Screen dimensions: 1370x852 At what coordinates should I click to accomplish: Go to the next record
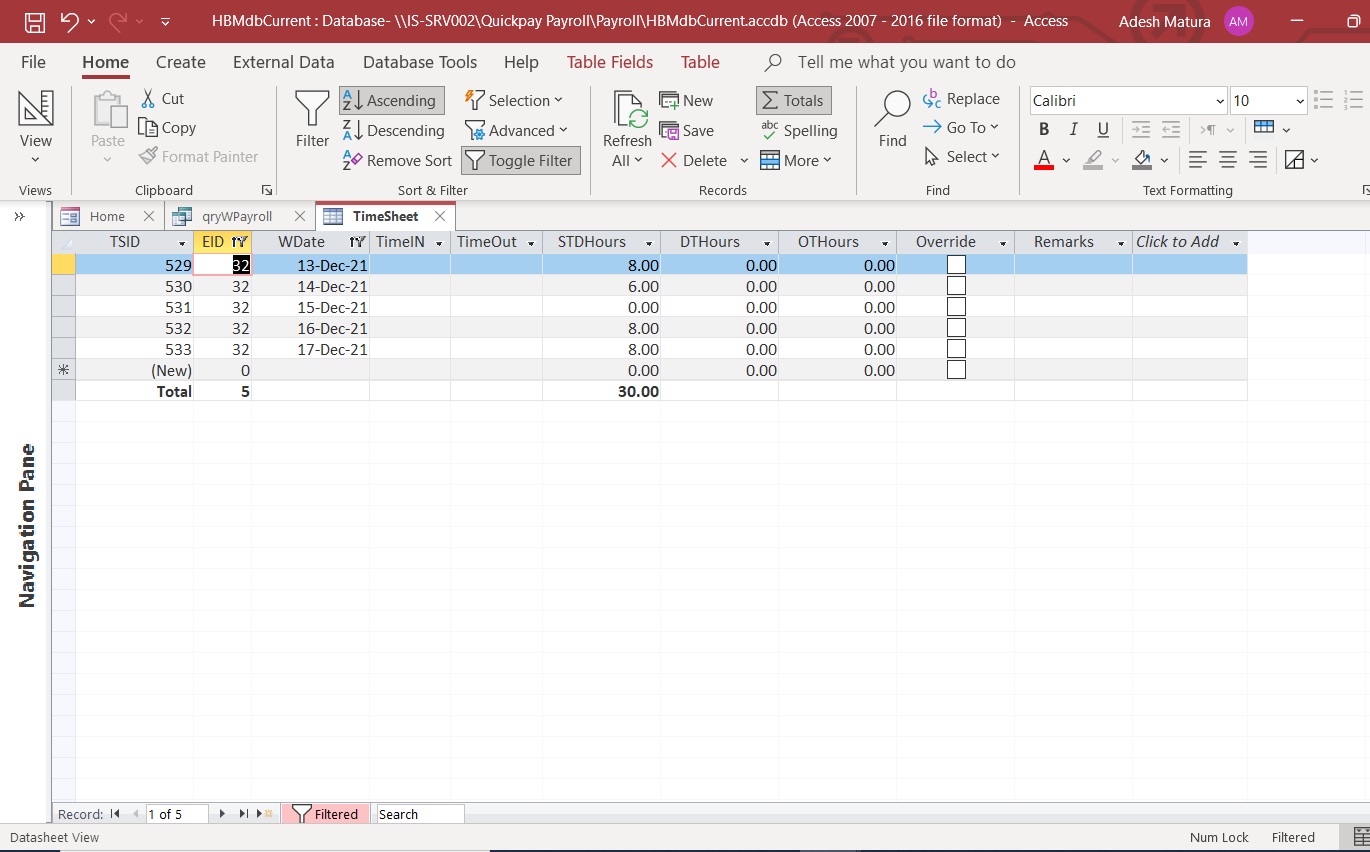coord(222,814)
